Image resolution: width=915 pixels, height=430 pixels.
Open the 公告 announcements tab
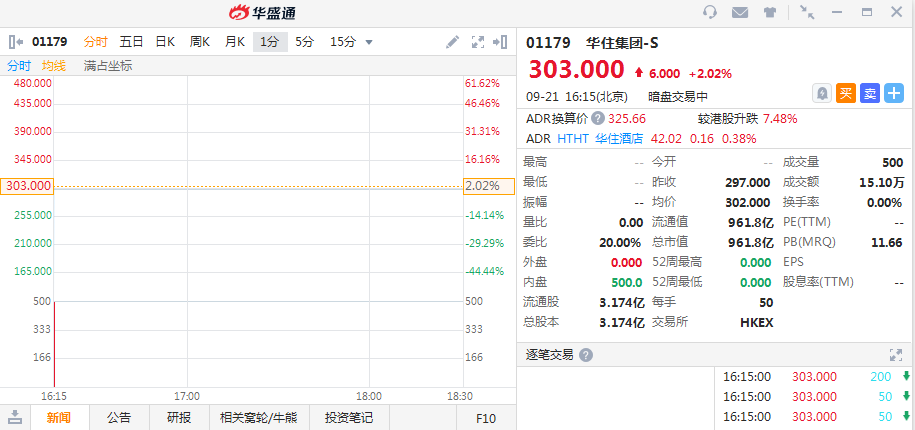119,418
